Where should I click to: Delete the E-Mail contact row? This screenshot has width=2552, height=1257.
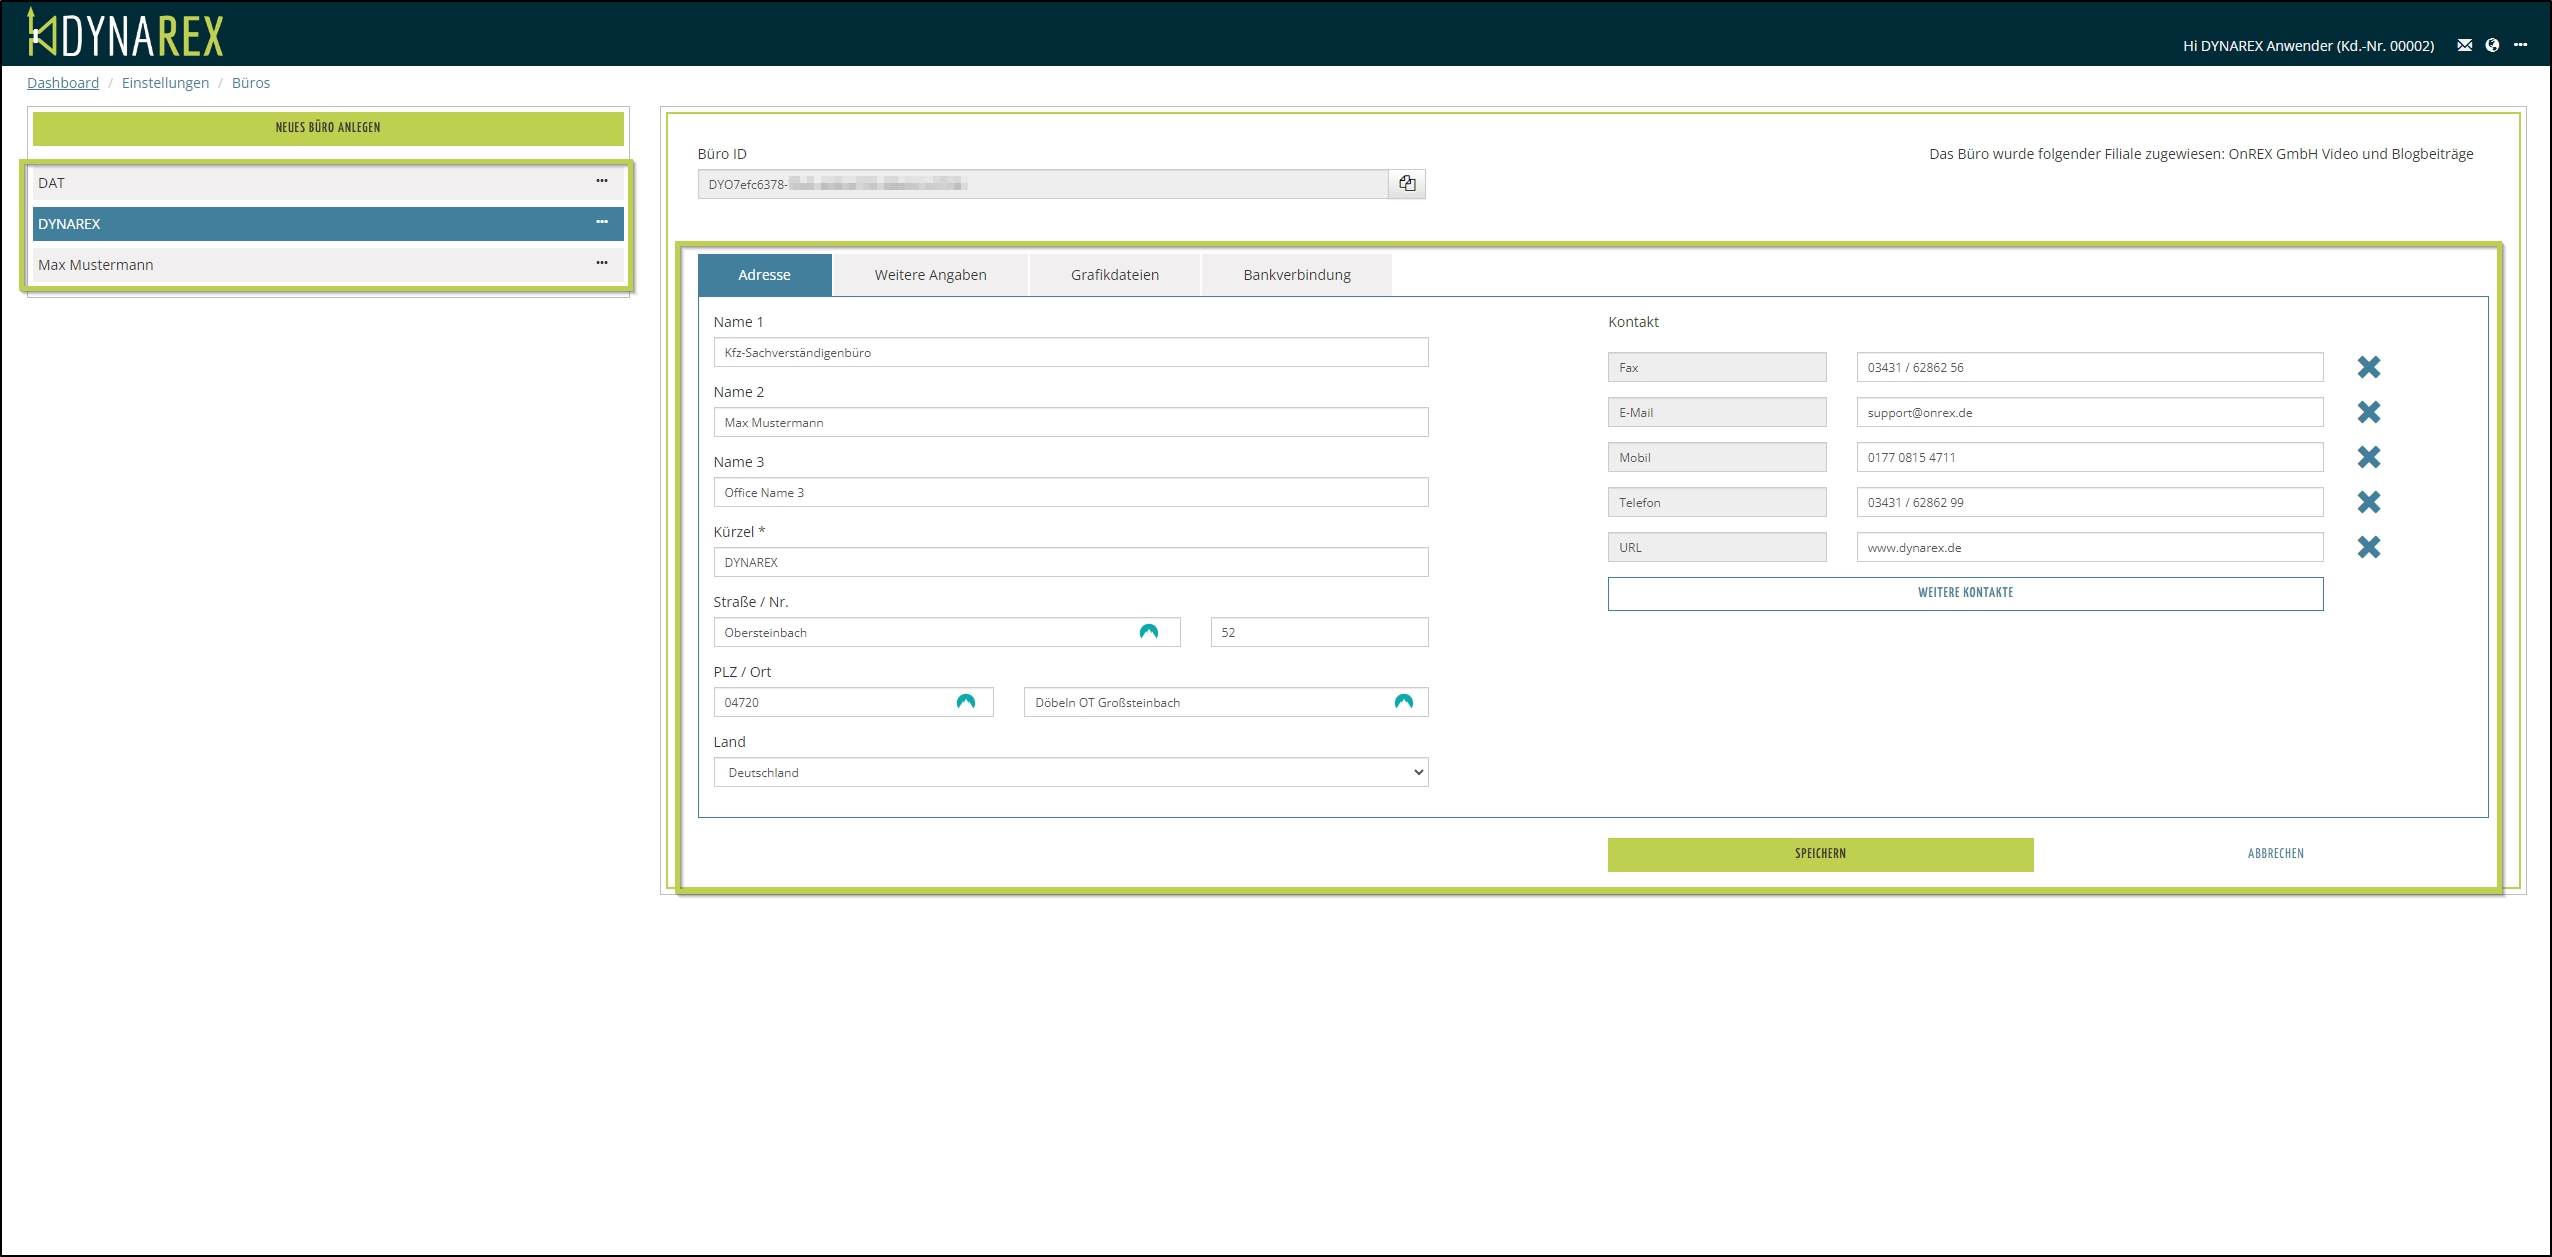point(2368,412)
